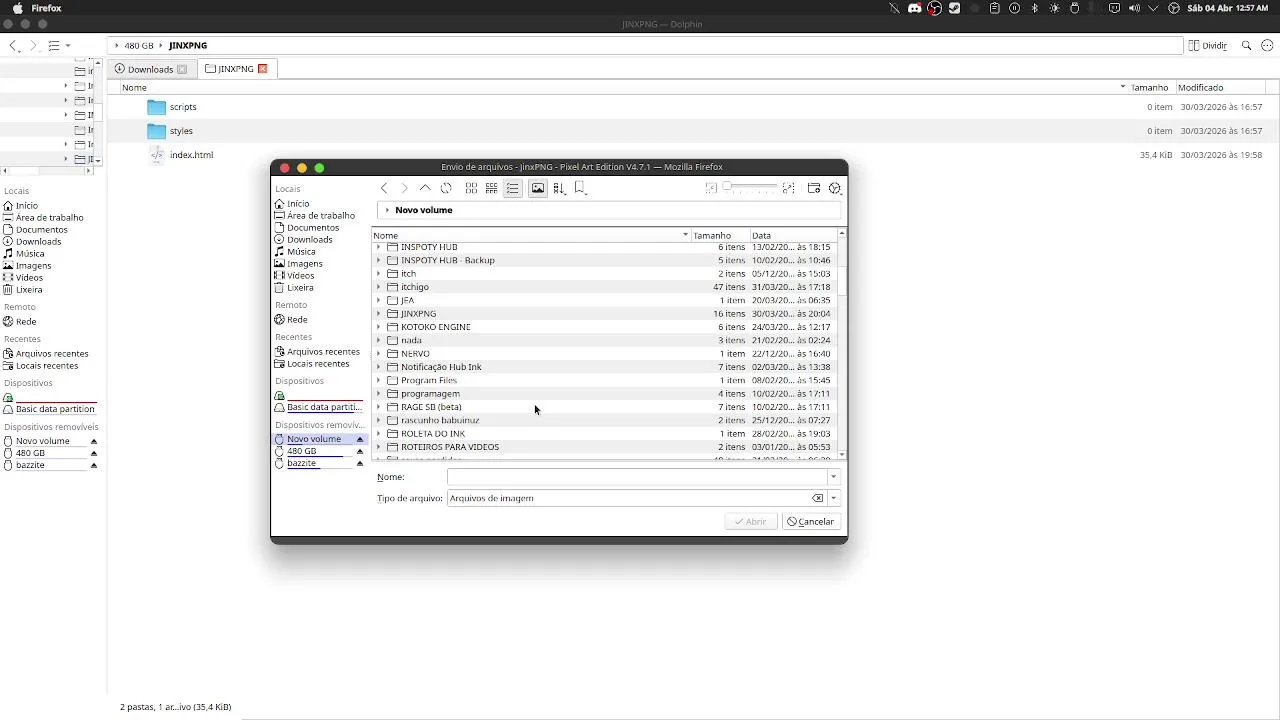1280x720 pixels.
Task: Open Downloads place in dialog sidebar
Action: coord(309,240)
